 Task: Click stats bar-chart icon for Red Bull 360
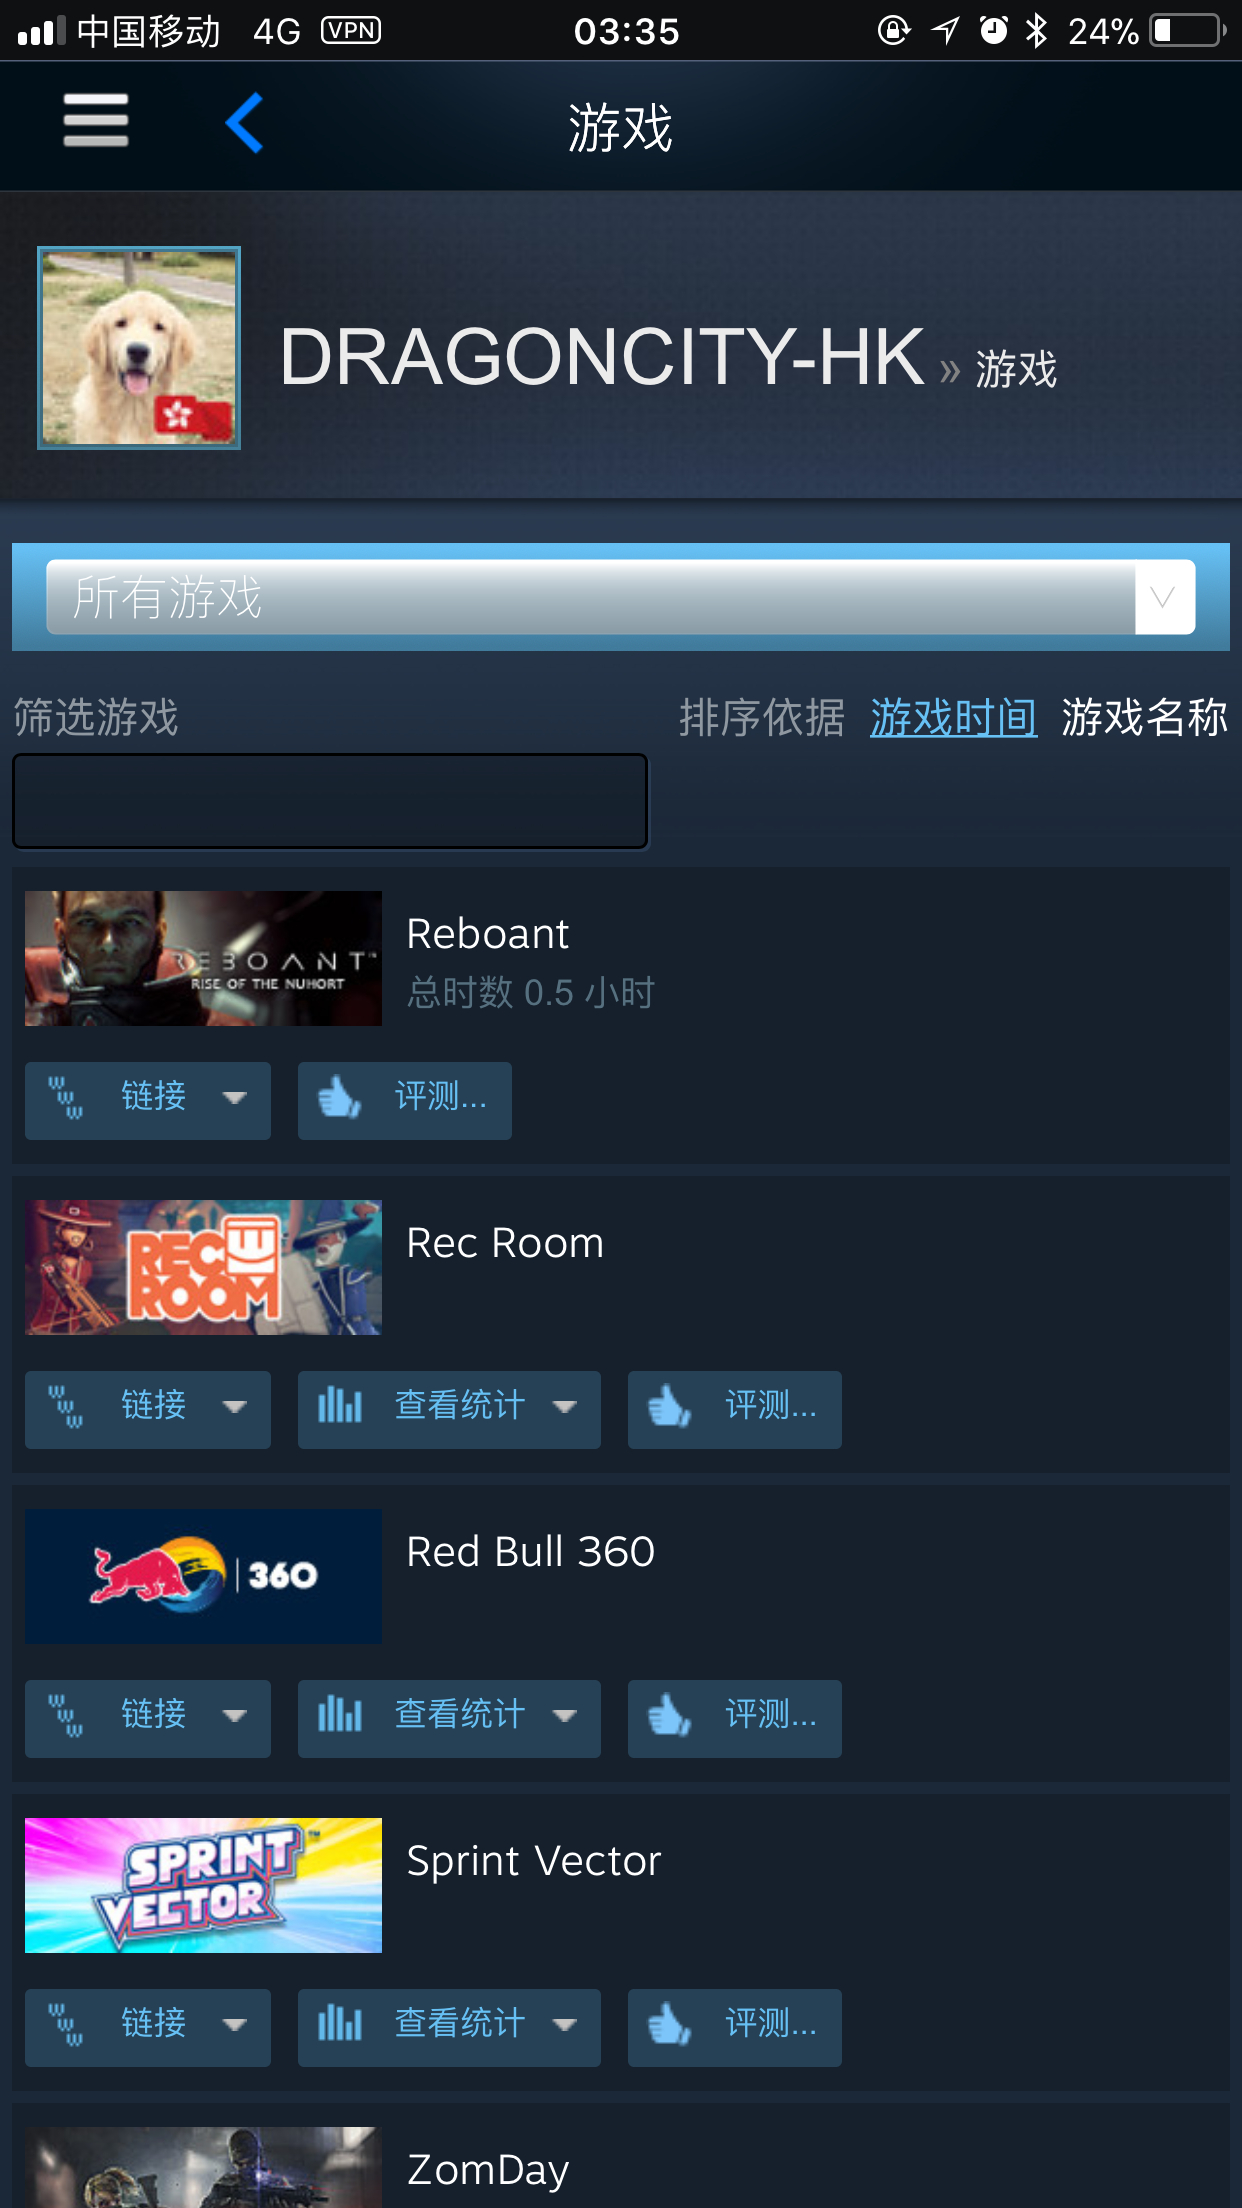tap(340, 1716)
